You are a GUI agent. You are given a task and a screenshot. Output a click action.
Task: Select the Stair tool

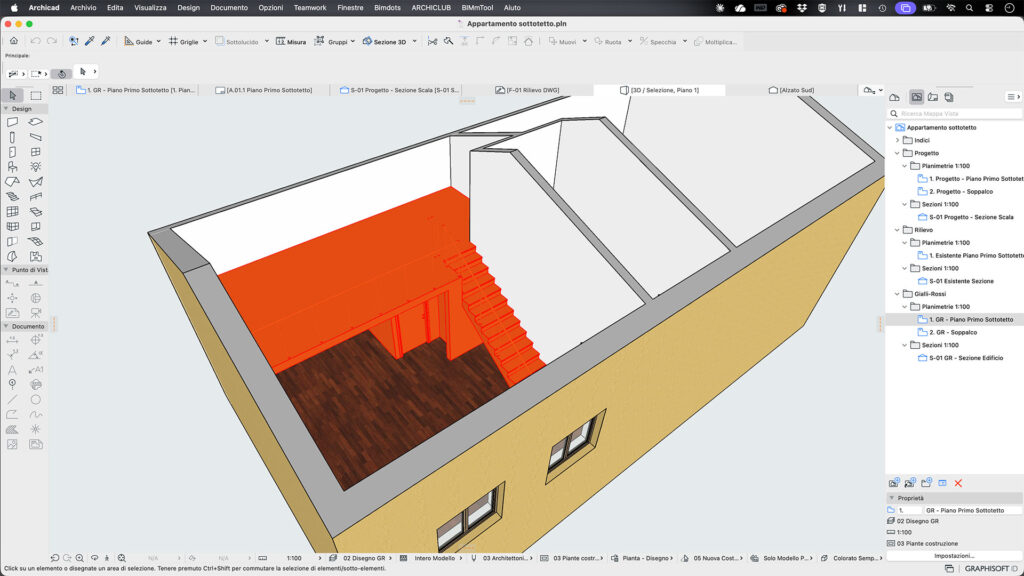coord(12,197)
